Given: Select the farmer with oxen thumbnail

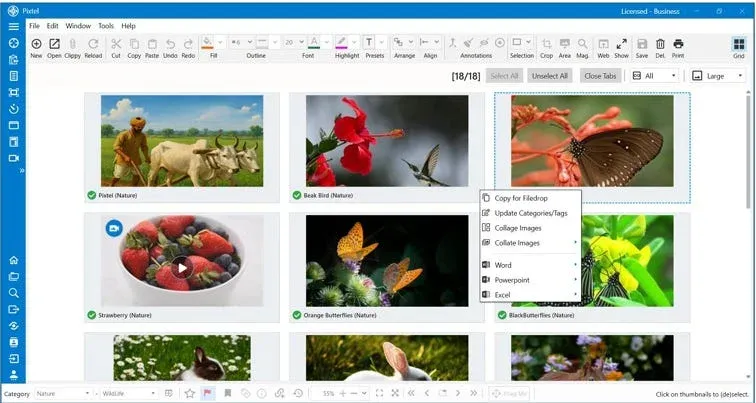Looking at the screenshot, I should click(x=182, y=140).
